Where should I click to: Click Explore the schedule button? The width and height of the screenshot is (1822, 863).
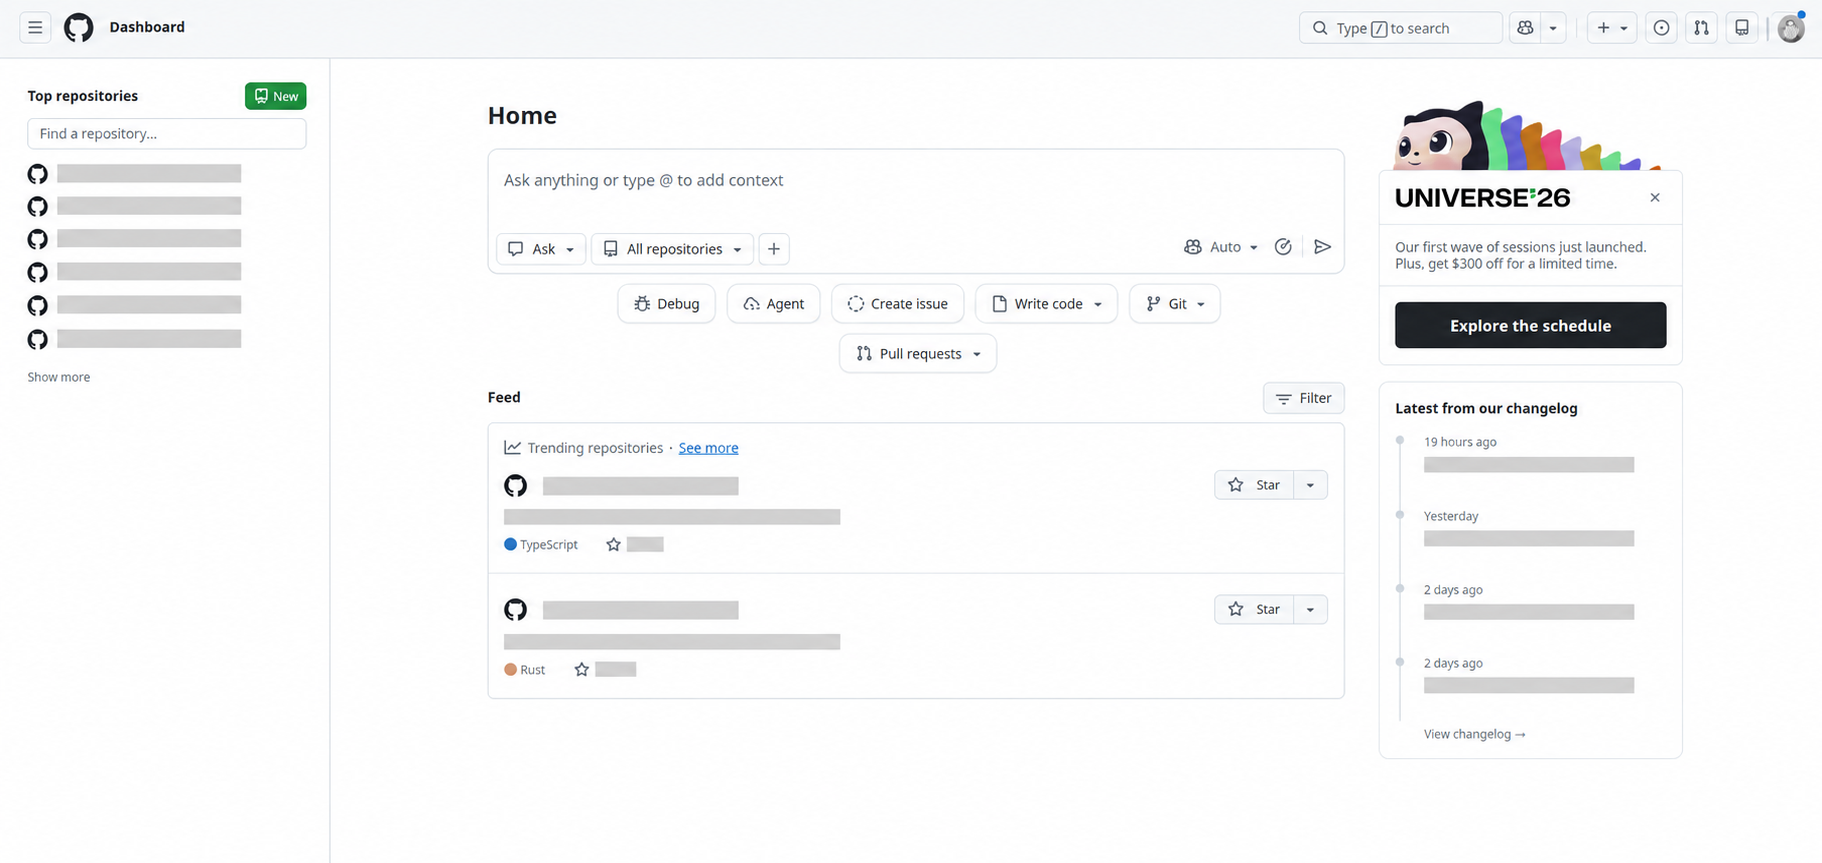pos(1530,326)
